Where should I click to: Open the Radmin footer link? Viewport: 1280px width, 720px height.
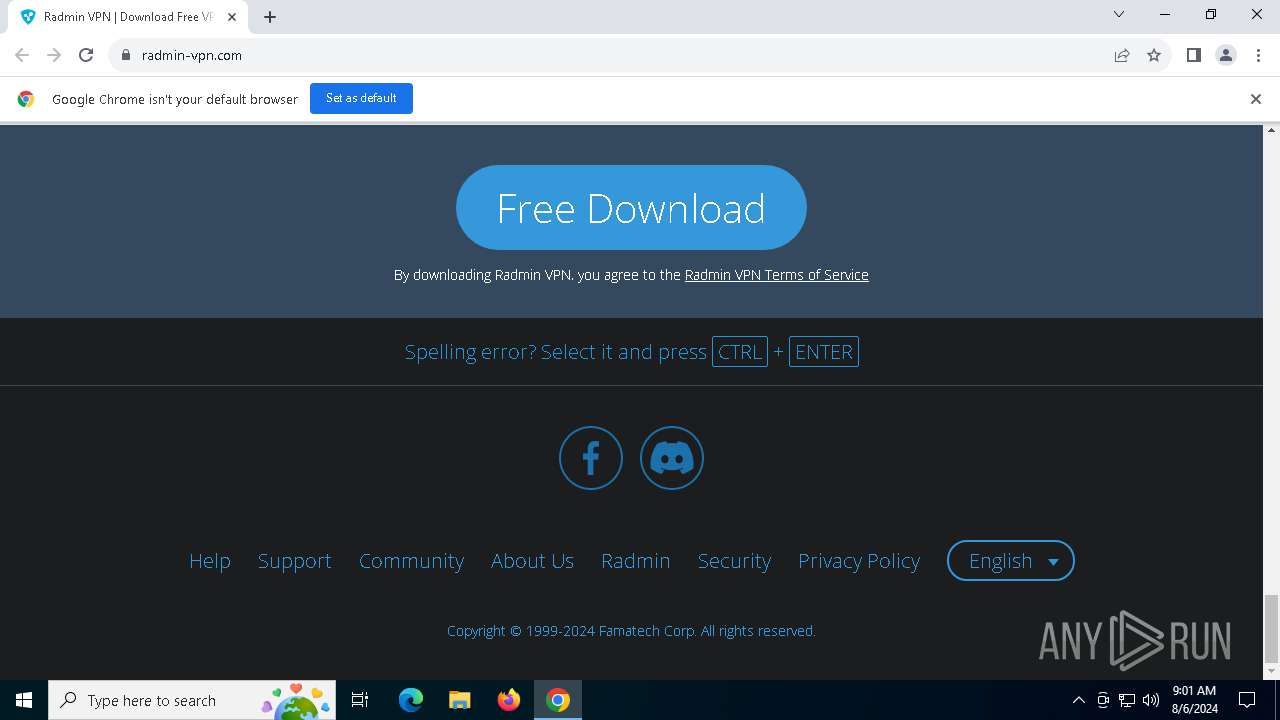tap(636, 561)
